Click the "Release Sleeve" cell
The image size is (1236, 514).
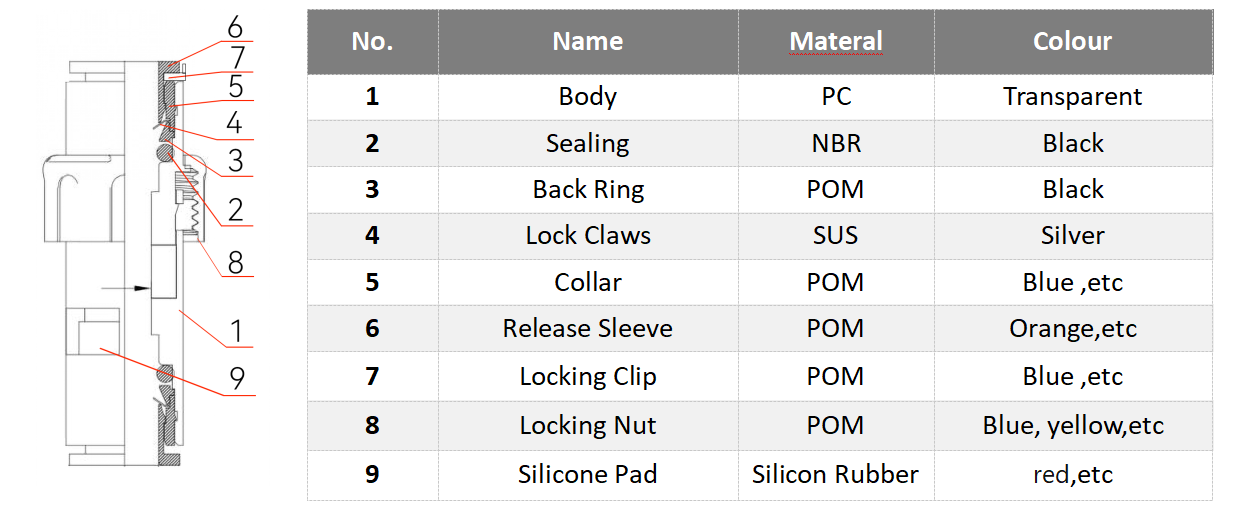[587, 328]
